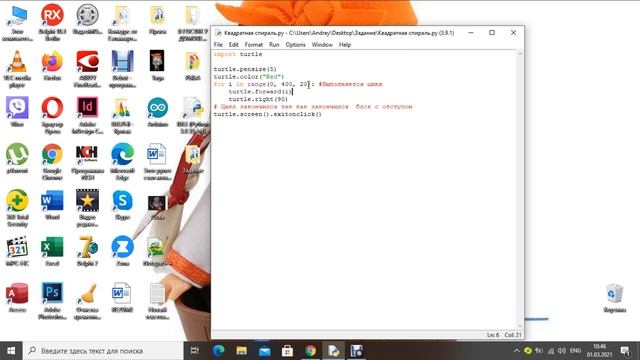
Task: Open the Run menu in IDLE
Action: pyautogui.click(x=274, y=44)
